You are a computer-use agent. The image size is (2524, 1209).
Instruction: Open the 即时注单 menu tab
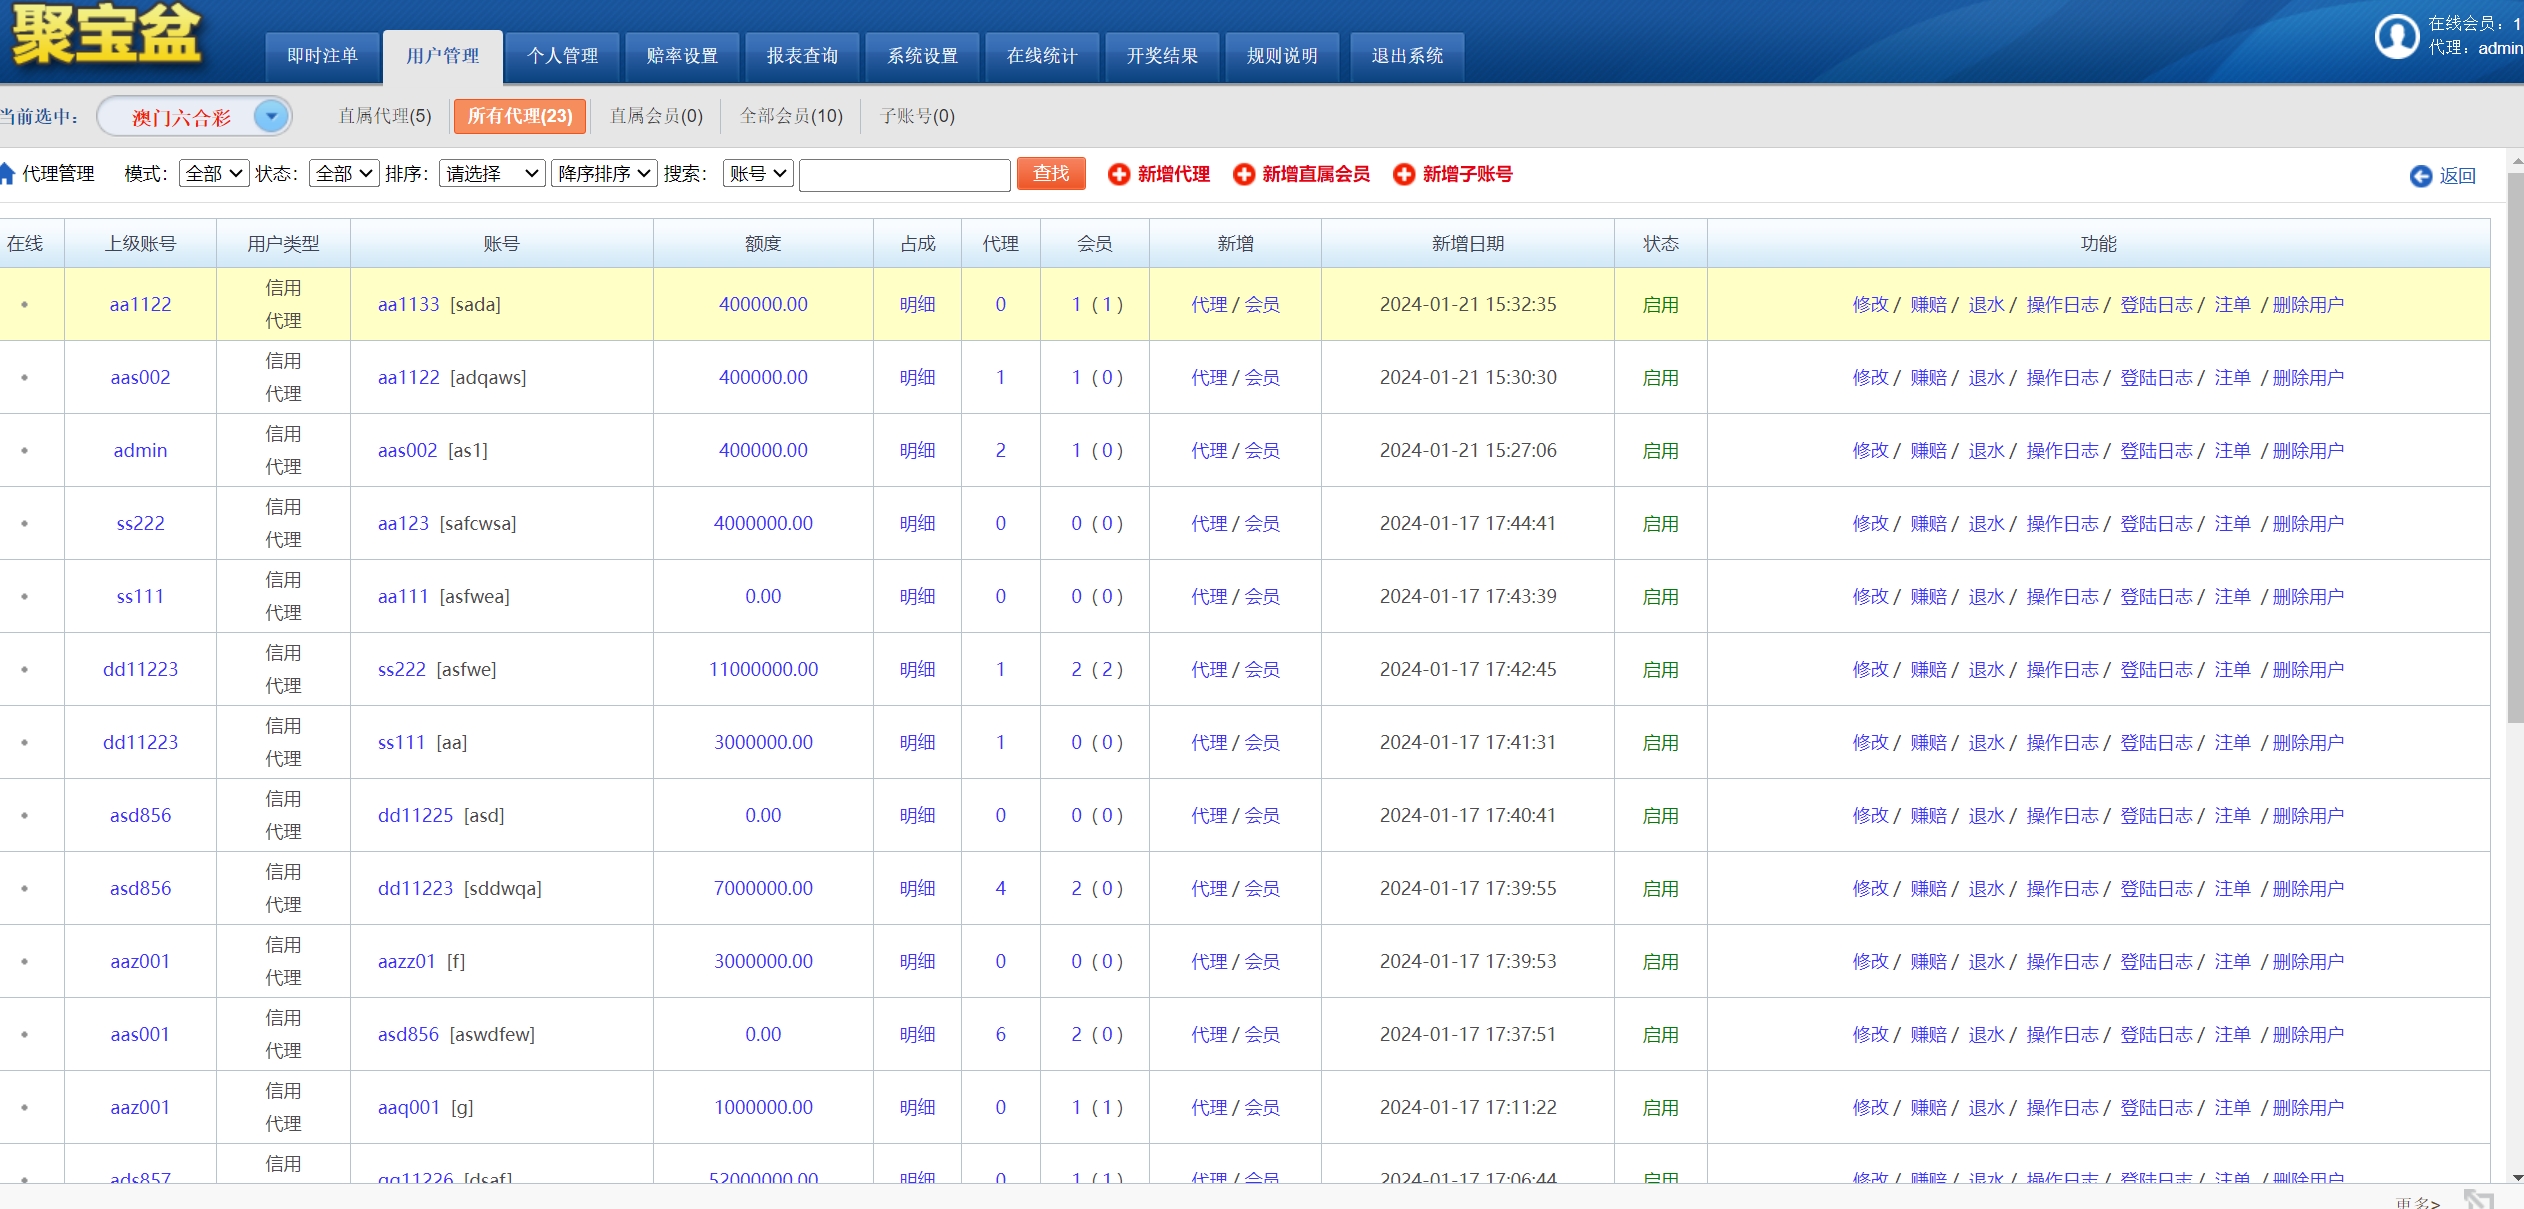pos(322,56)
